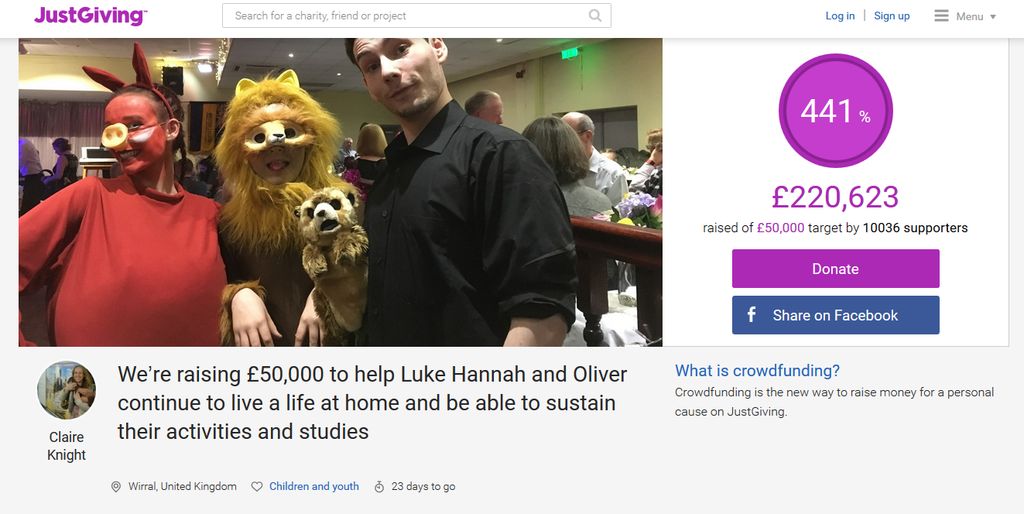Click the heart category icon
The width and height of the screenshot is (1024, 514).
coord(257,487)
